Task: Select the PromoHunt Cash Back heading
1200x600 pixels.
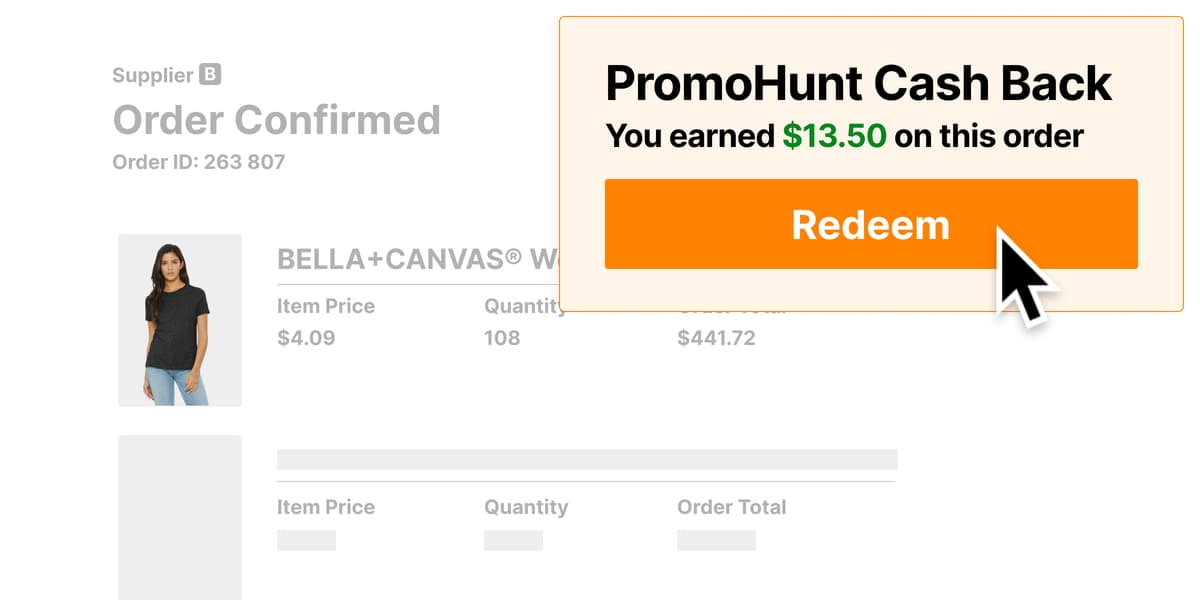Action: (x=859, y=83)
